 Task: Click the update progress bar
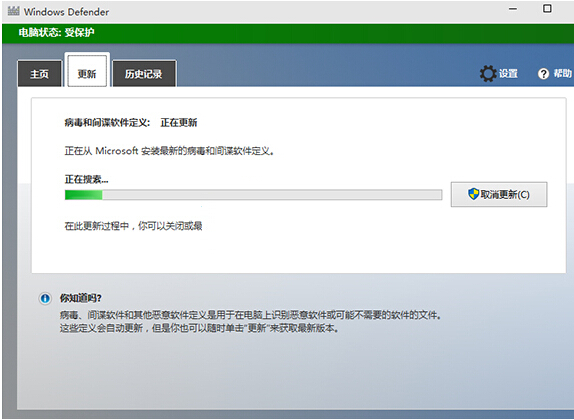253,195
